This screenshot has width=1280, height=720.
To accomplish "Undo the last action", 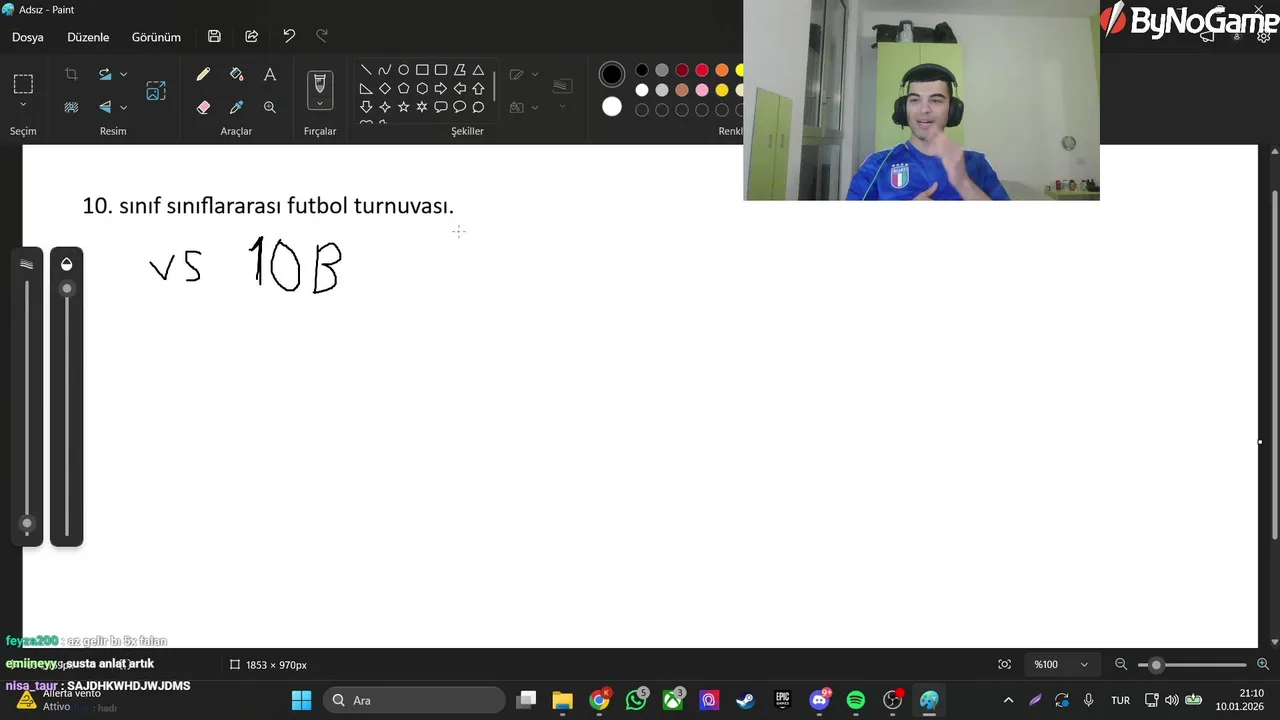I will [x=289, y=36].
